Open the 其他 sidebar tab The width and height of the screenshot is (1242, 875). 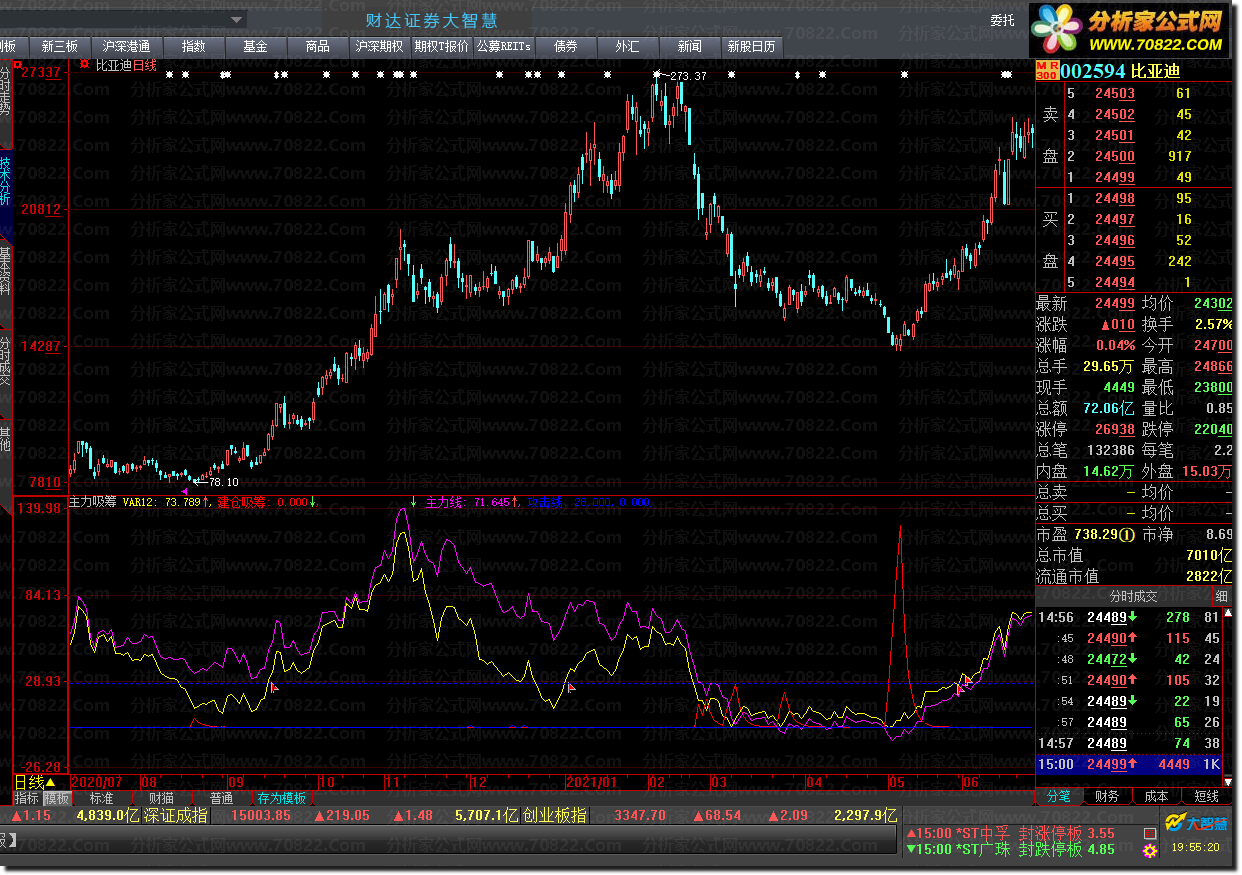pos(5,439)
